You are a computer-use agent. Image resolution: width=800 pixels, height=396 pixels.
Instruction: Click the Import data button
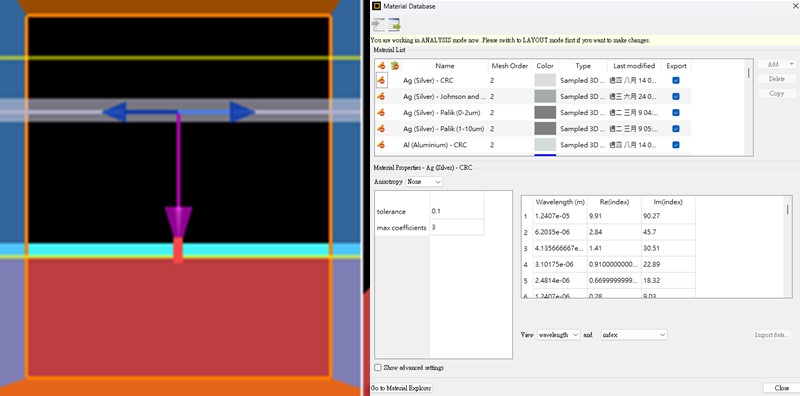pos(772,335)
